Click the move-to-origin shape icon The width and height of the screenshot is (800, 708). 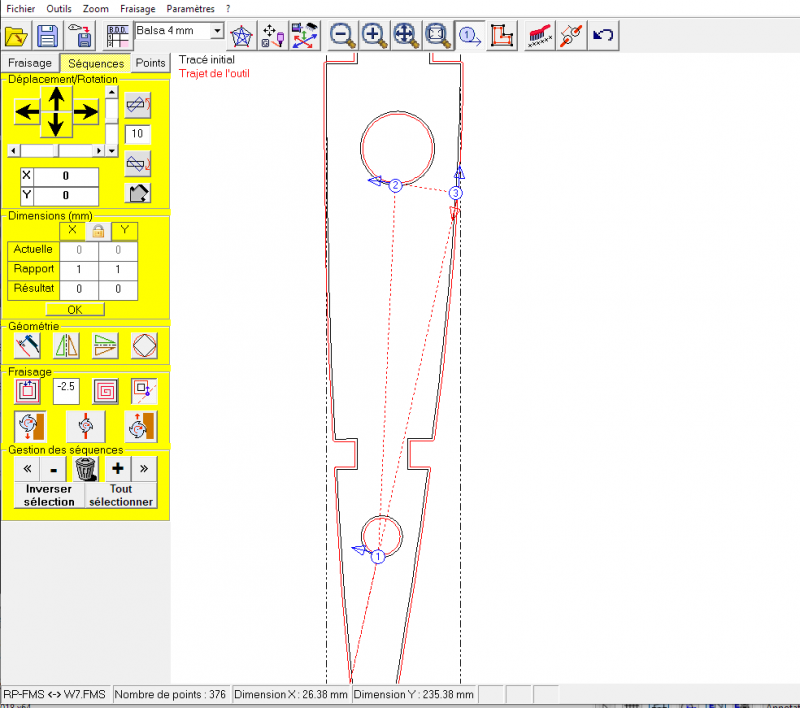pyautogui.click(x=138, y=193)
